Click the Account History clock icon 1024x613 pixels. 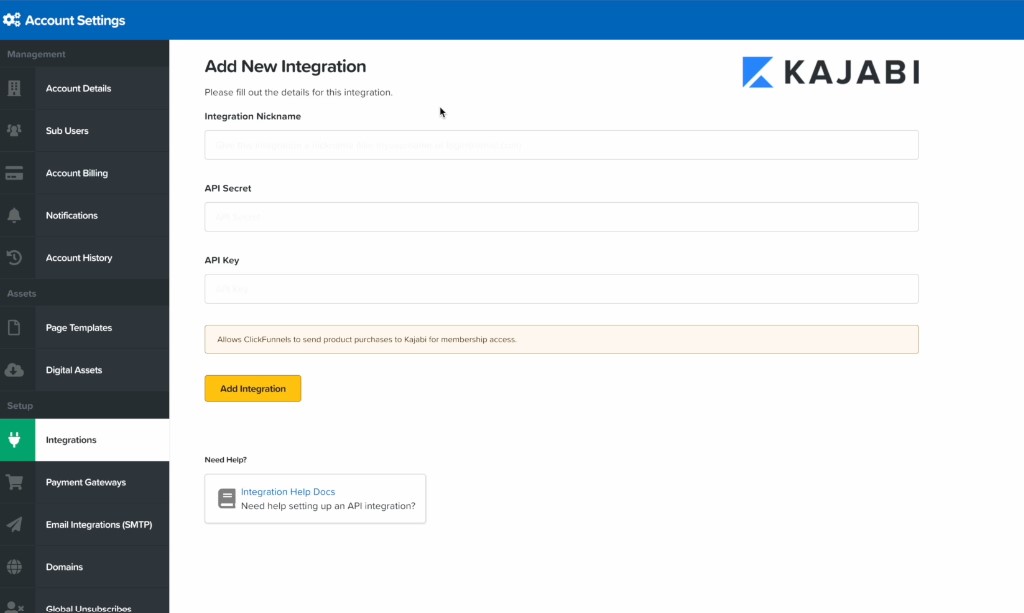14,258
